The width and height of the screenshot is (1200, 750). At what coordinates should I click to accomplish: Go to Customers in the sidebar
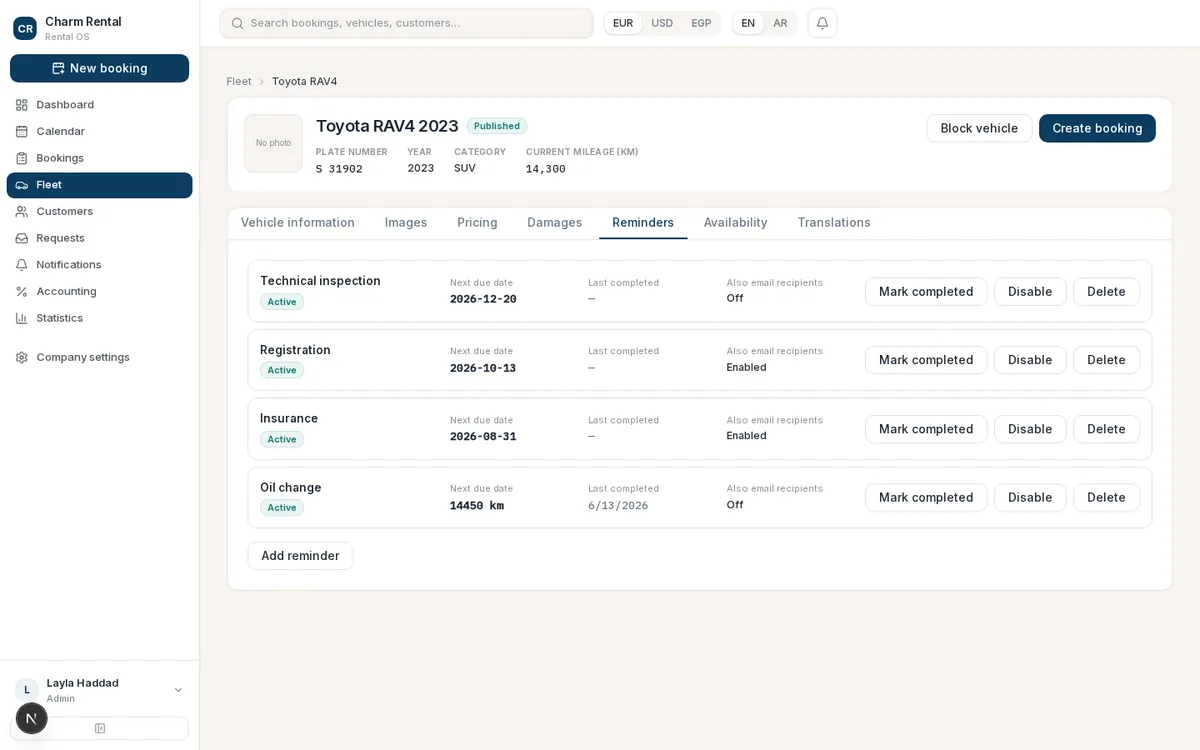coord(99,211)
